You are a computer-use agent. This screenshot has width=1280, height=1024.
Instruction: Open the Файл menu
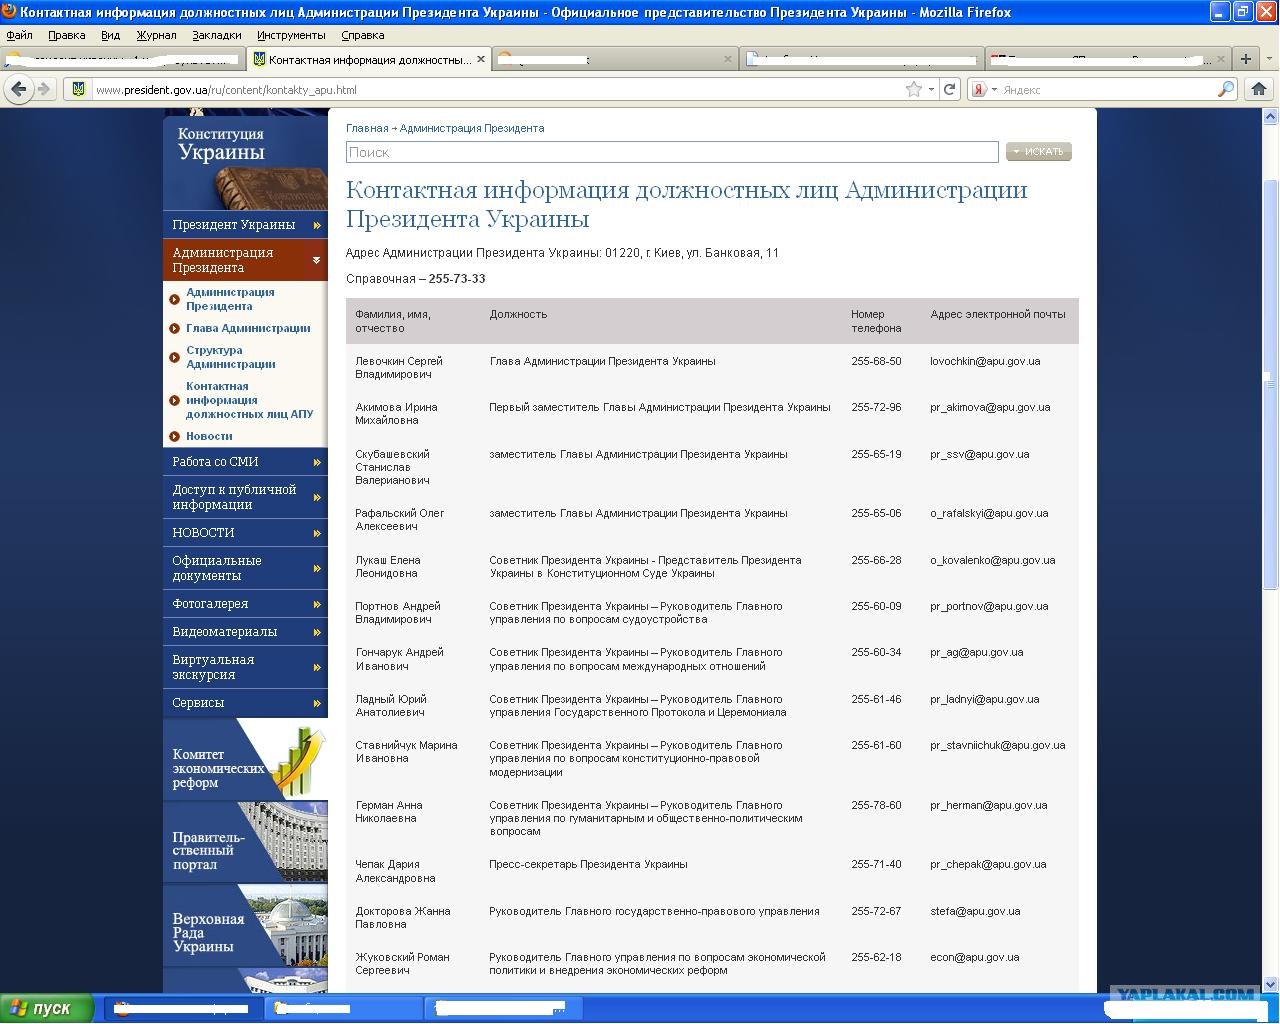[x=19, y=35]
